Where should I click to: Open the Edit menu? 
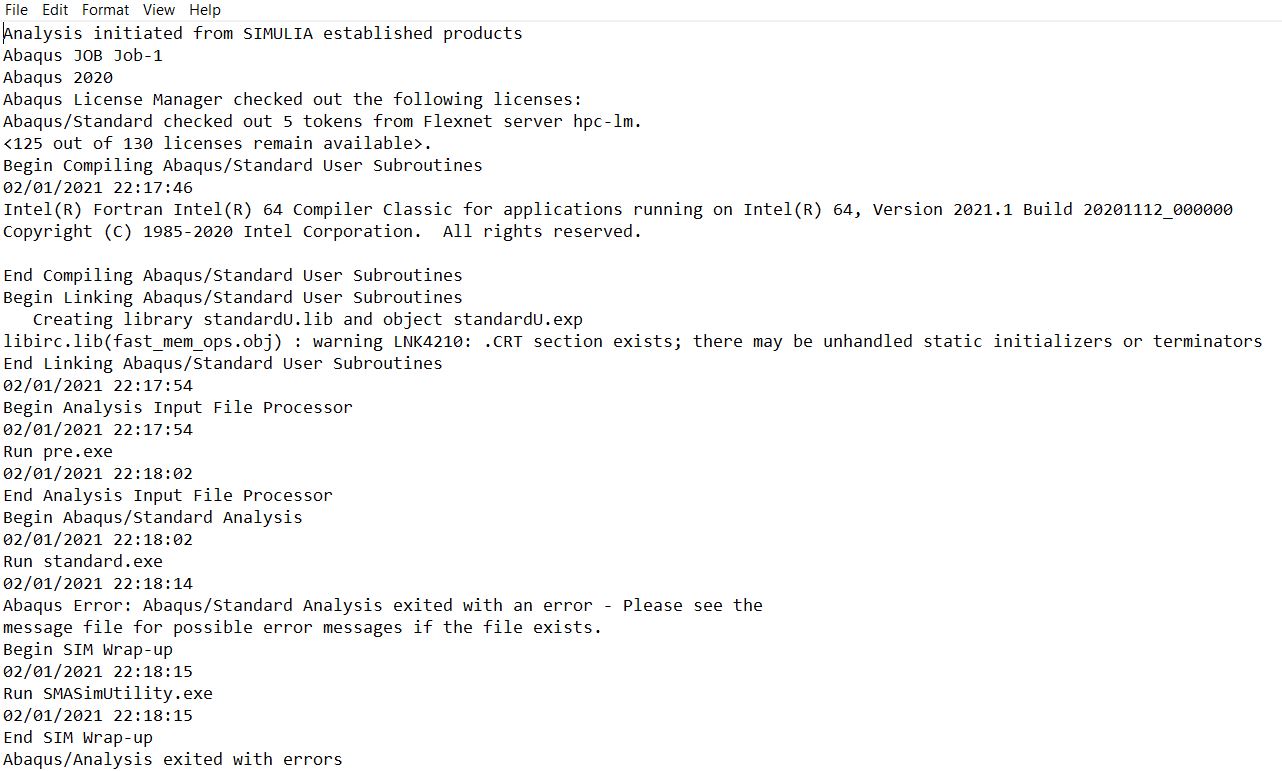55,10
